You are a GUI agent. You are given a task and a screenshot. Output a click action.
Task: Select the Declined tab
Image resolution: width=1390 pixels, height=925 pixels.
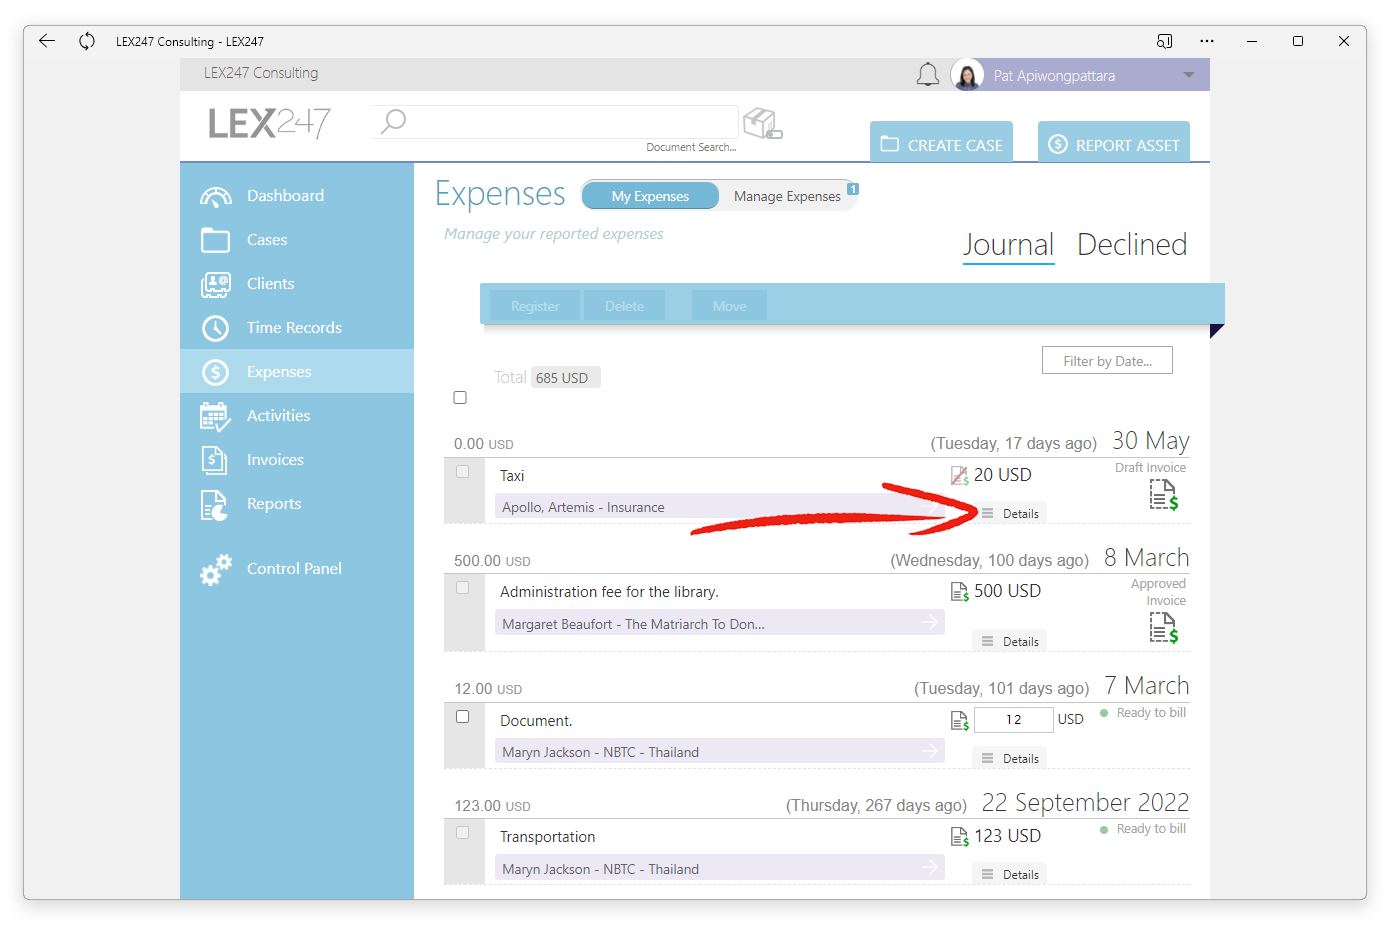(1132, 245)
